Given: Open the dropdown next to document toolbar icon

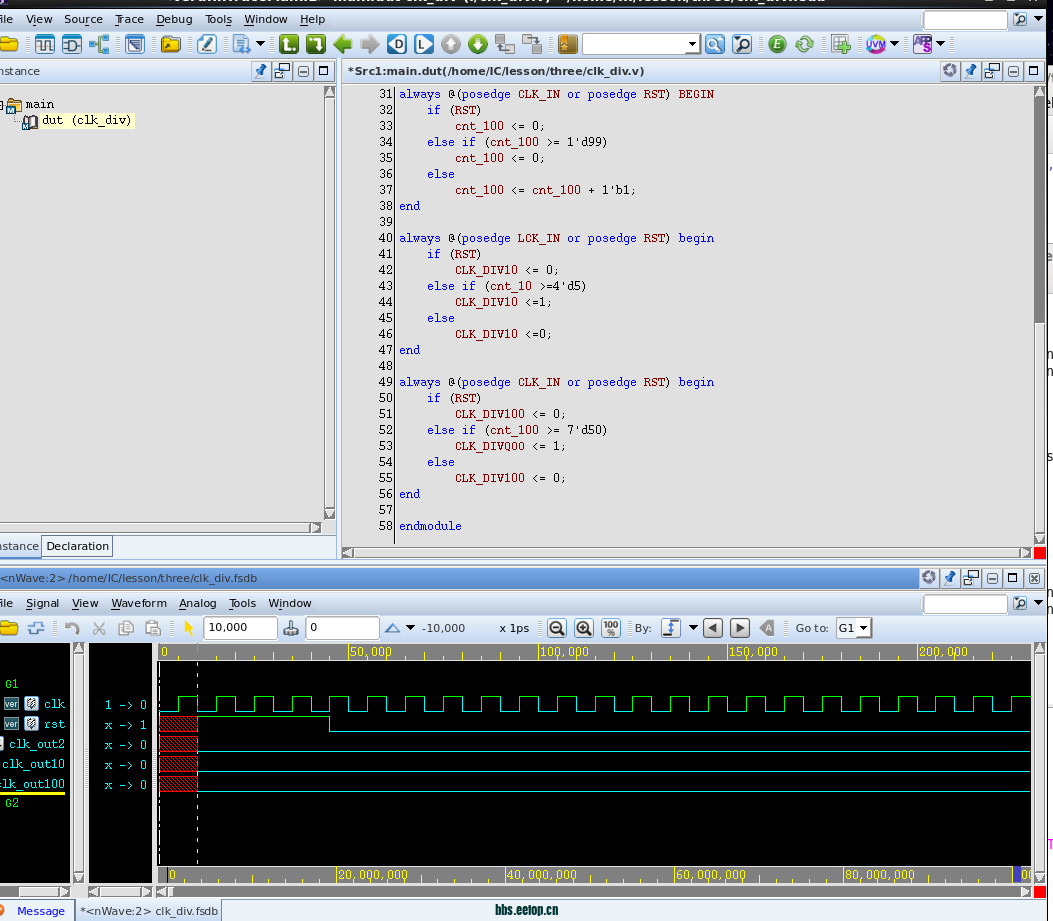Looking at the screenshot, I should [260, 44].
